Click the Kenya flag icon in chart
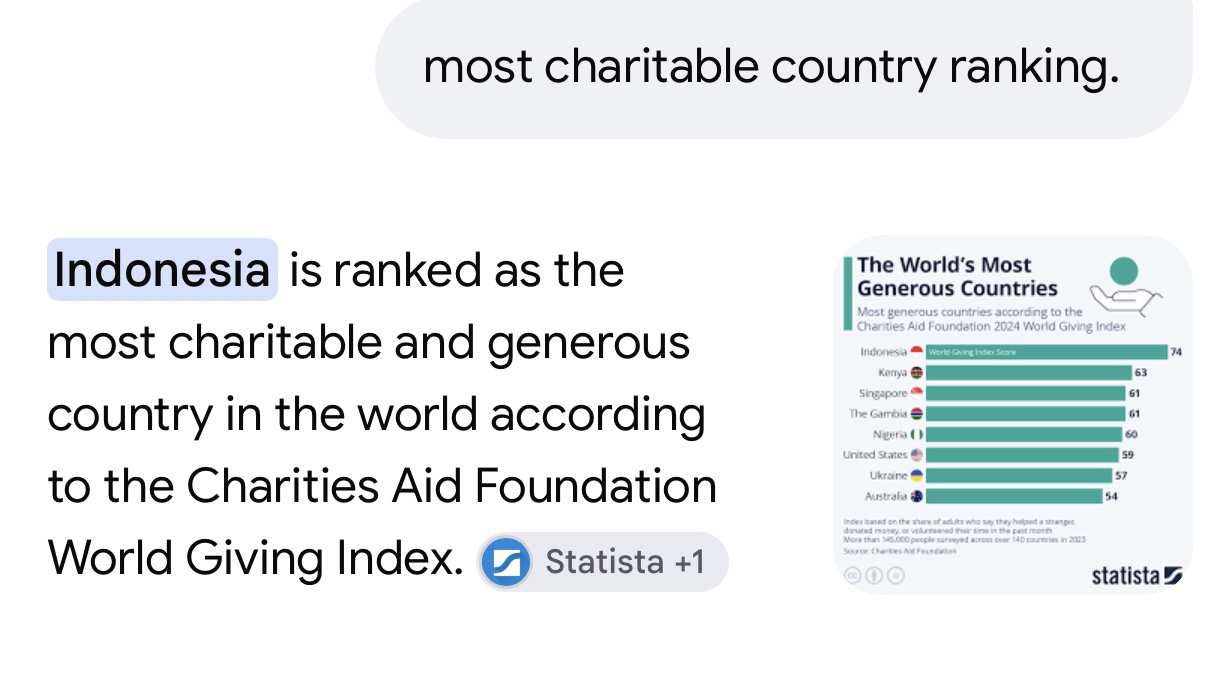This screenshot has height=678, width=1232. click(917, 373)
